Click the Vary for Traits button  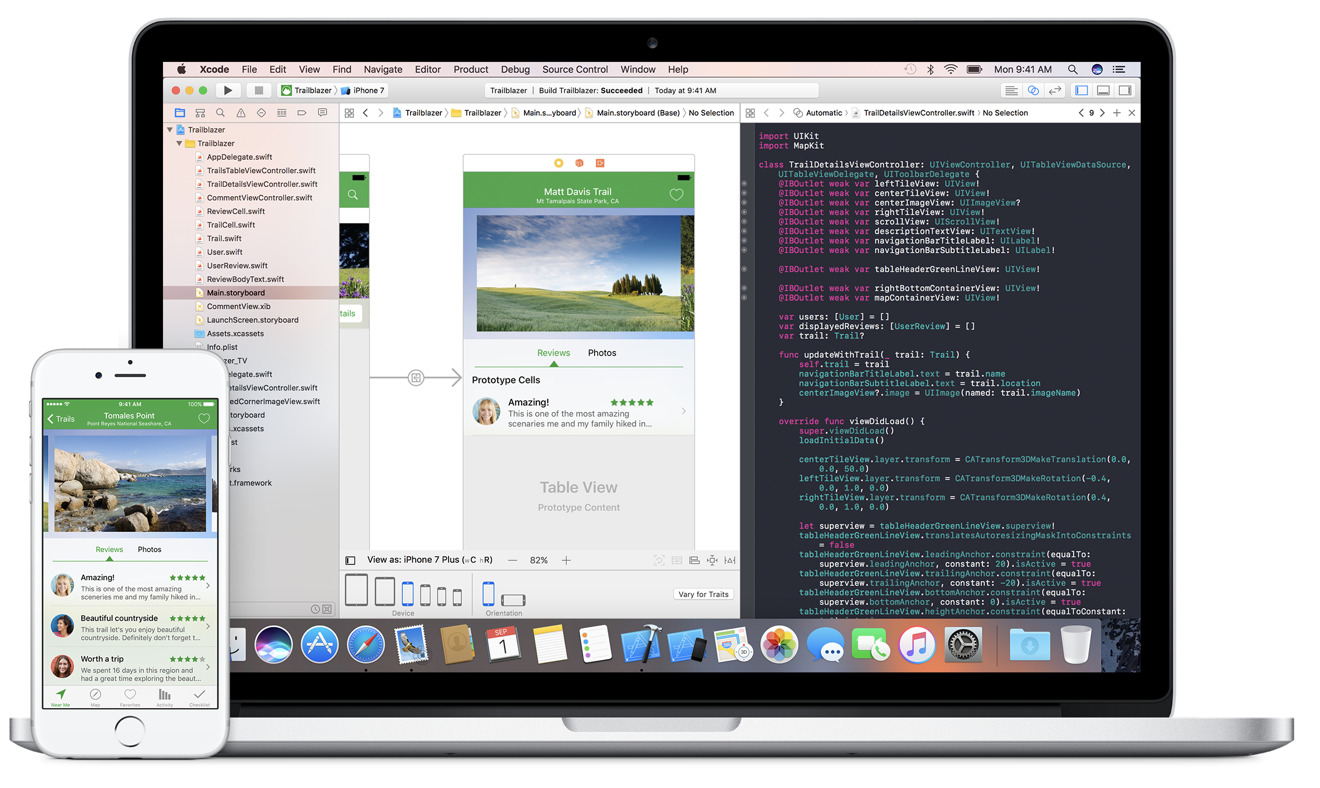704,594
